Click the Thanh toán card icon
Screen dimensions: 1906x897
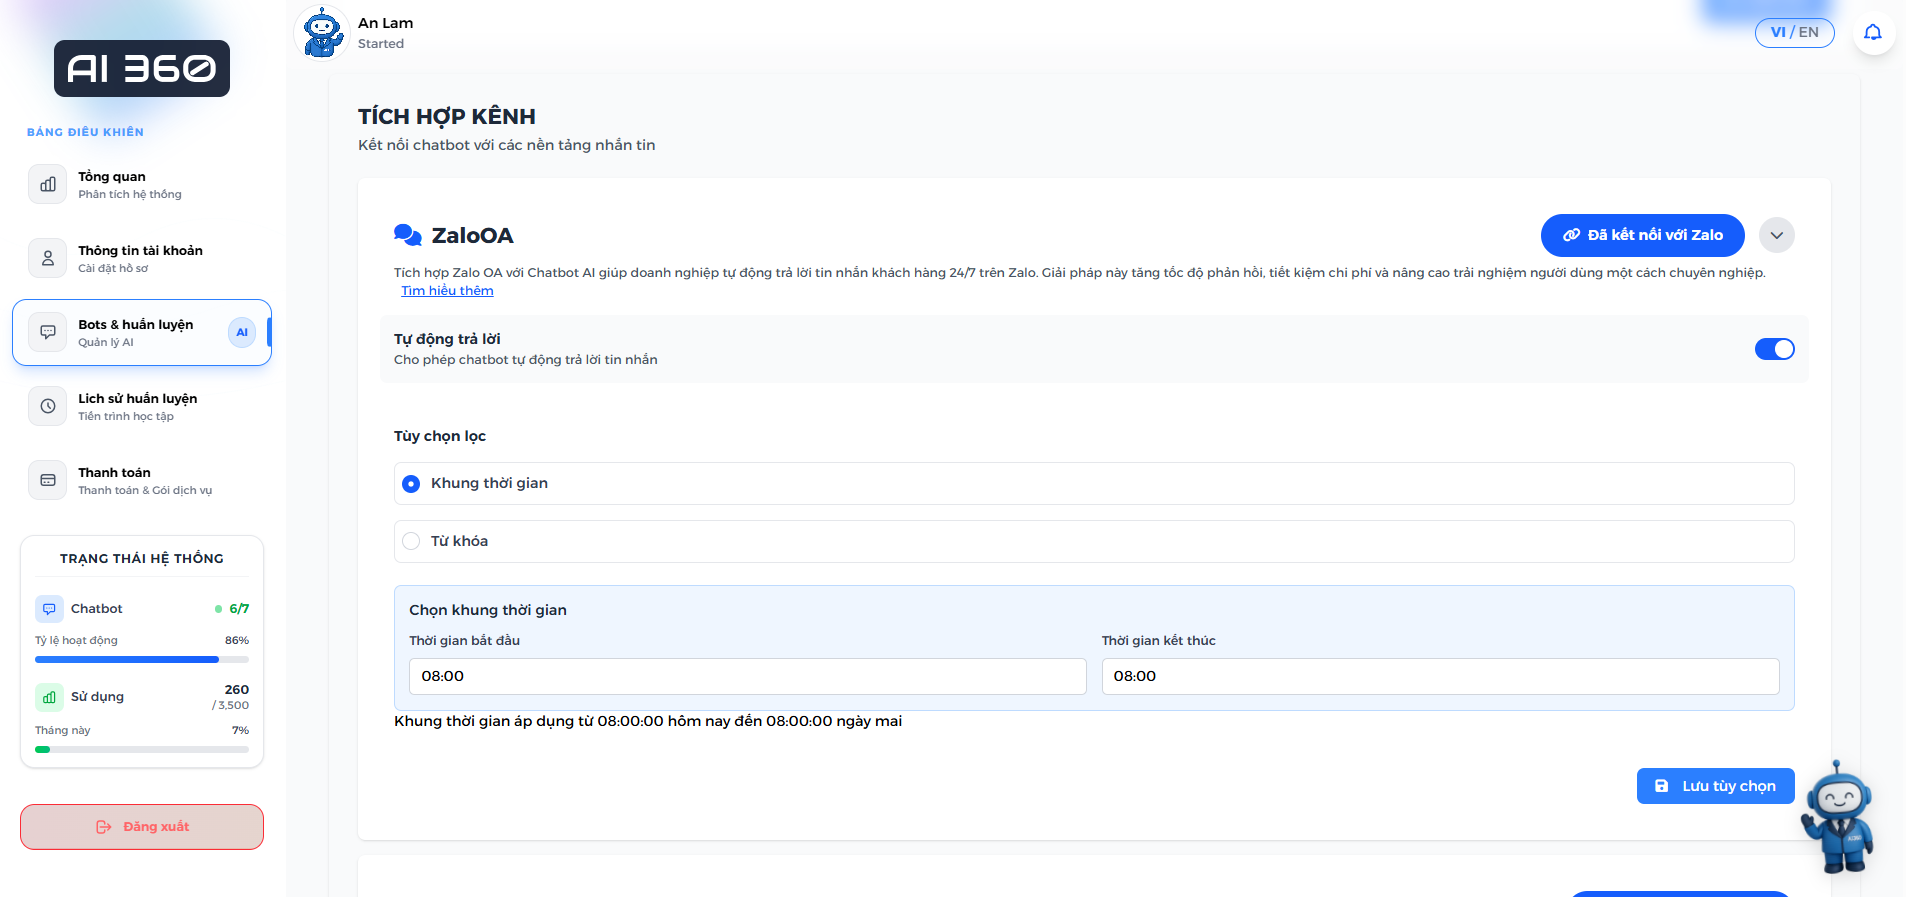pos(48,480)
